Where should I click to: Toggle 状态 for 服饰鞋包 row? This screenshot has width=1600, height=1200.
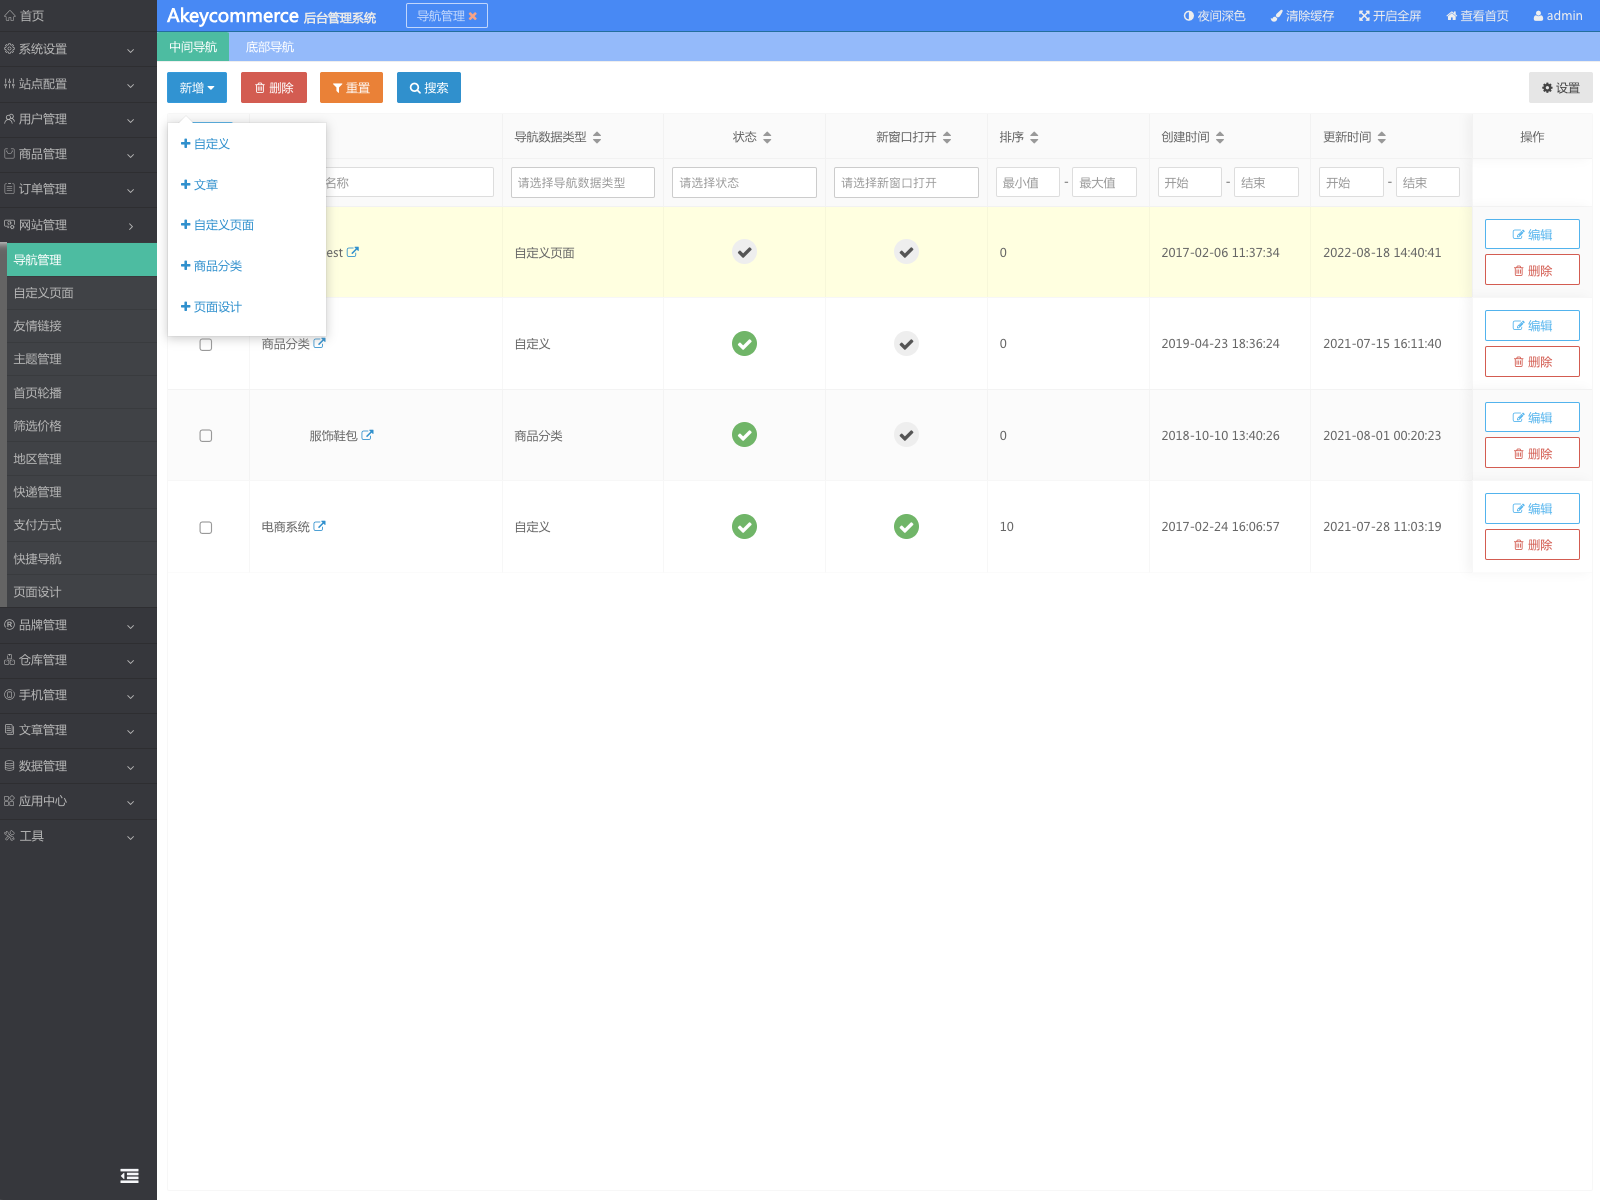pyautogui.click(x=744, y=435)
